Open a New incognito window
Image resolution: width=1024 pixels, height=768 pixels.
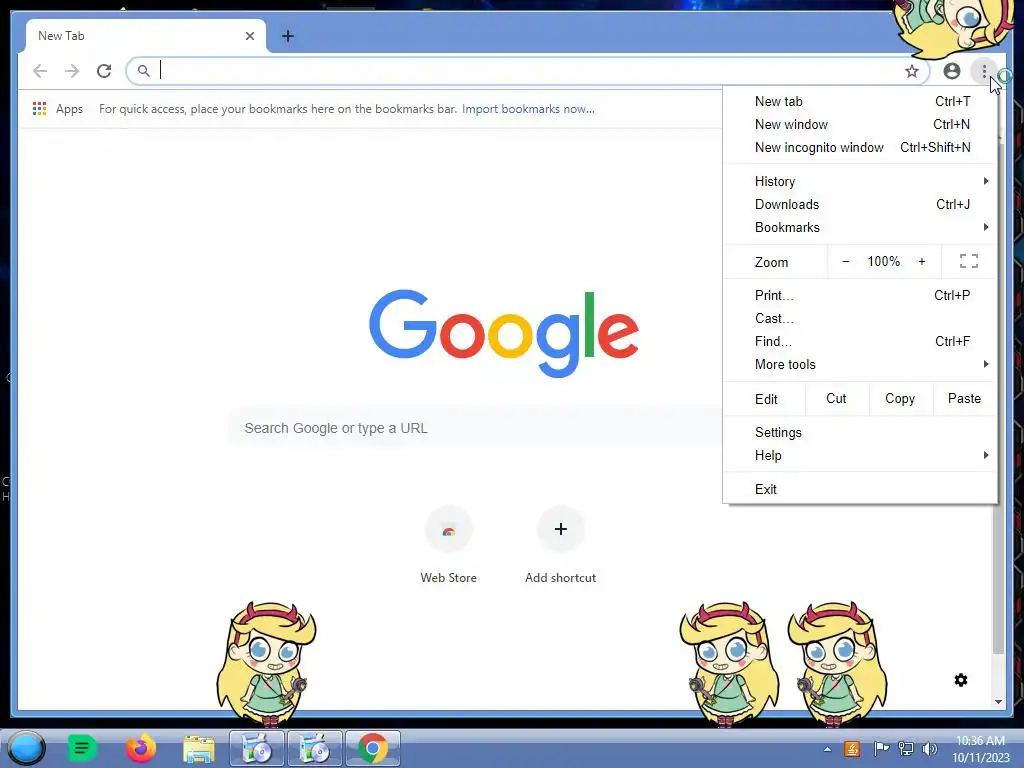861,148
